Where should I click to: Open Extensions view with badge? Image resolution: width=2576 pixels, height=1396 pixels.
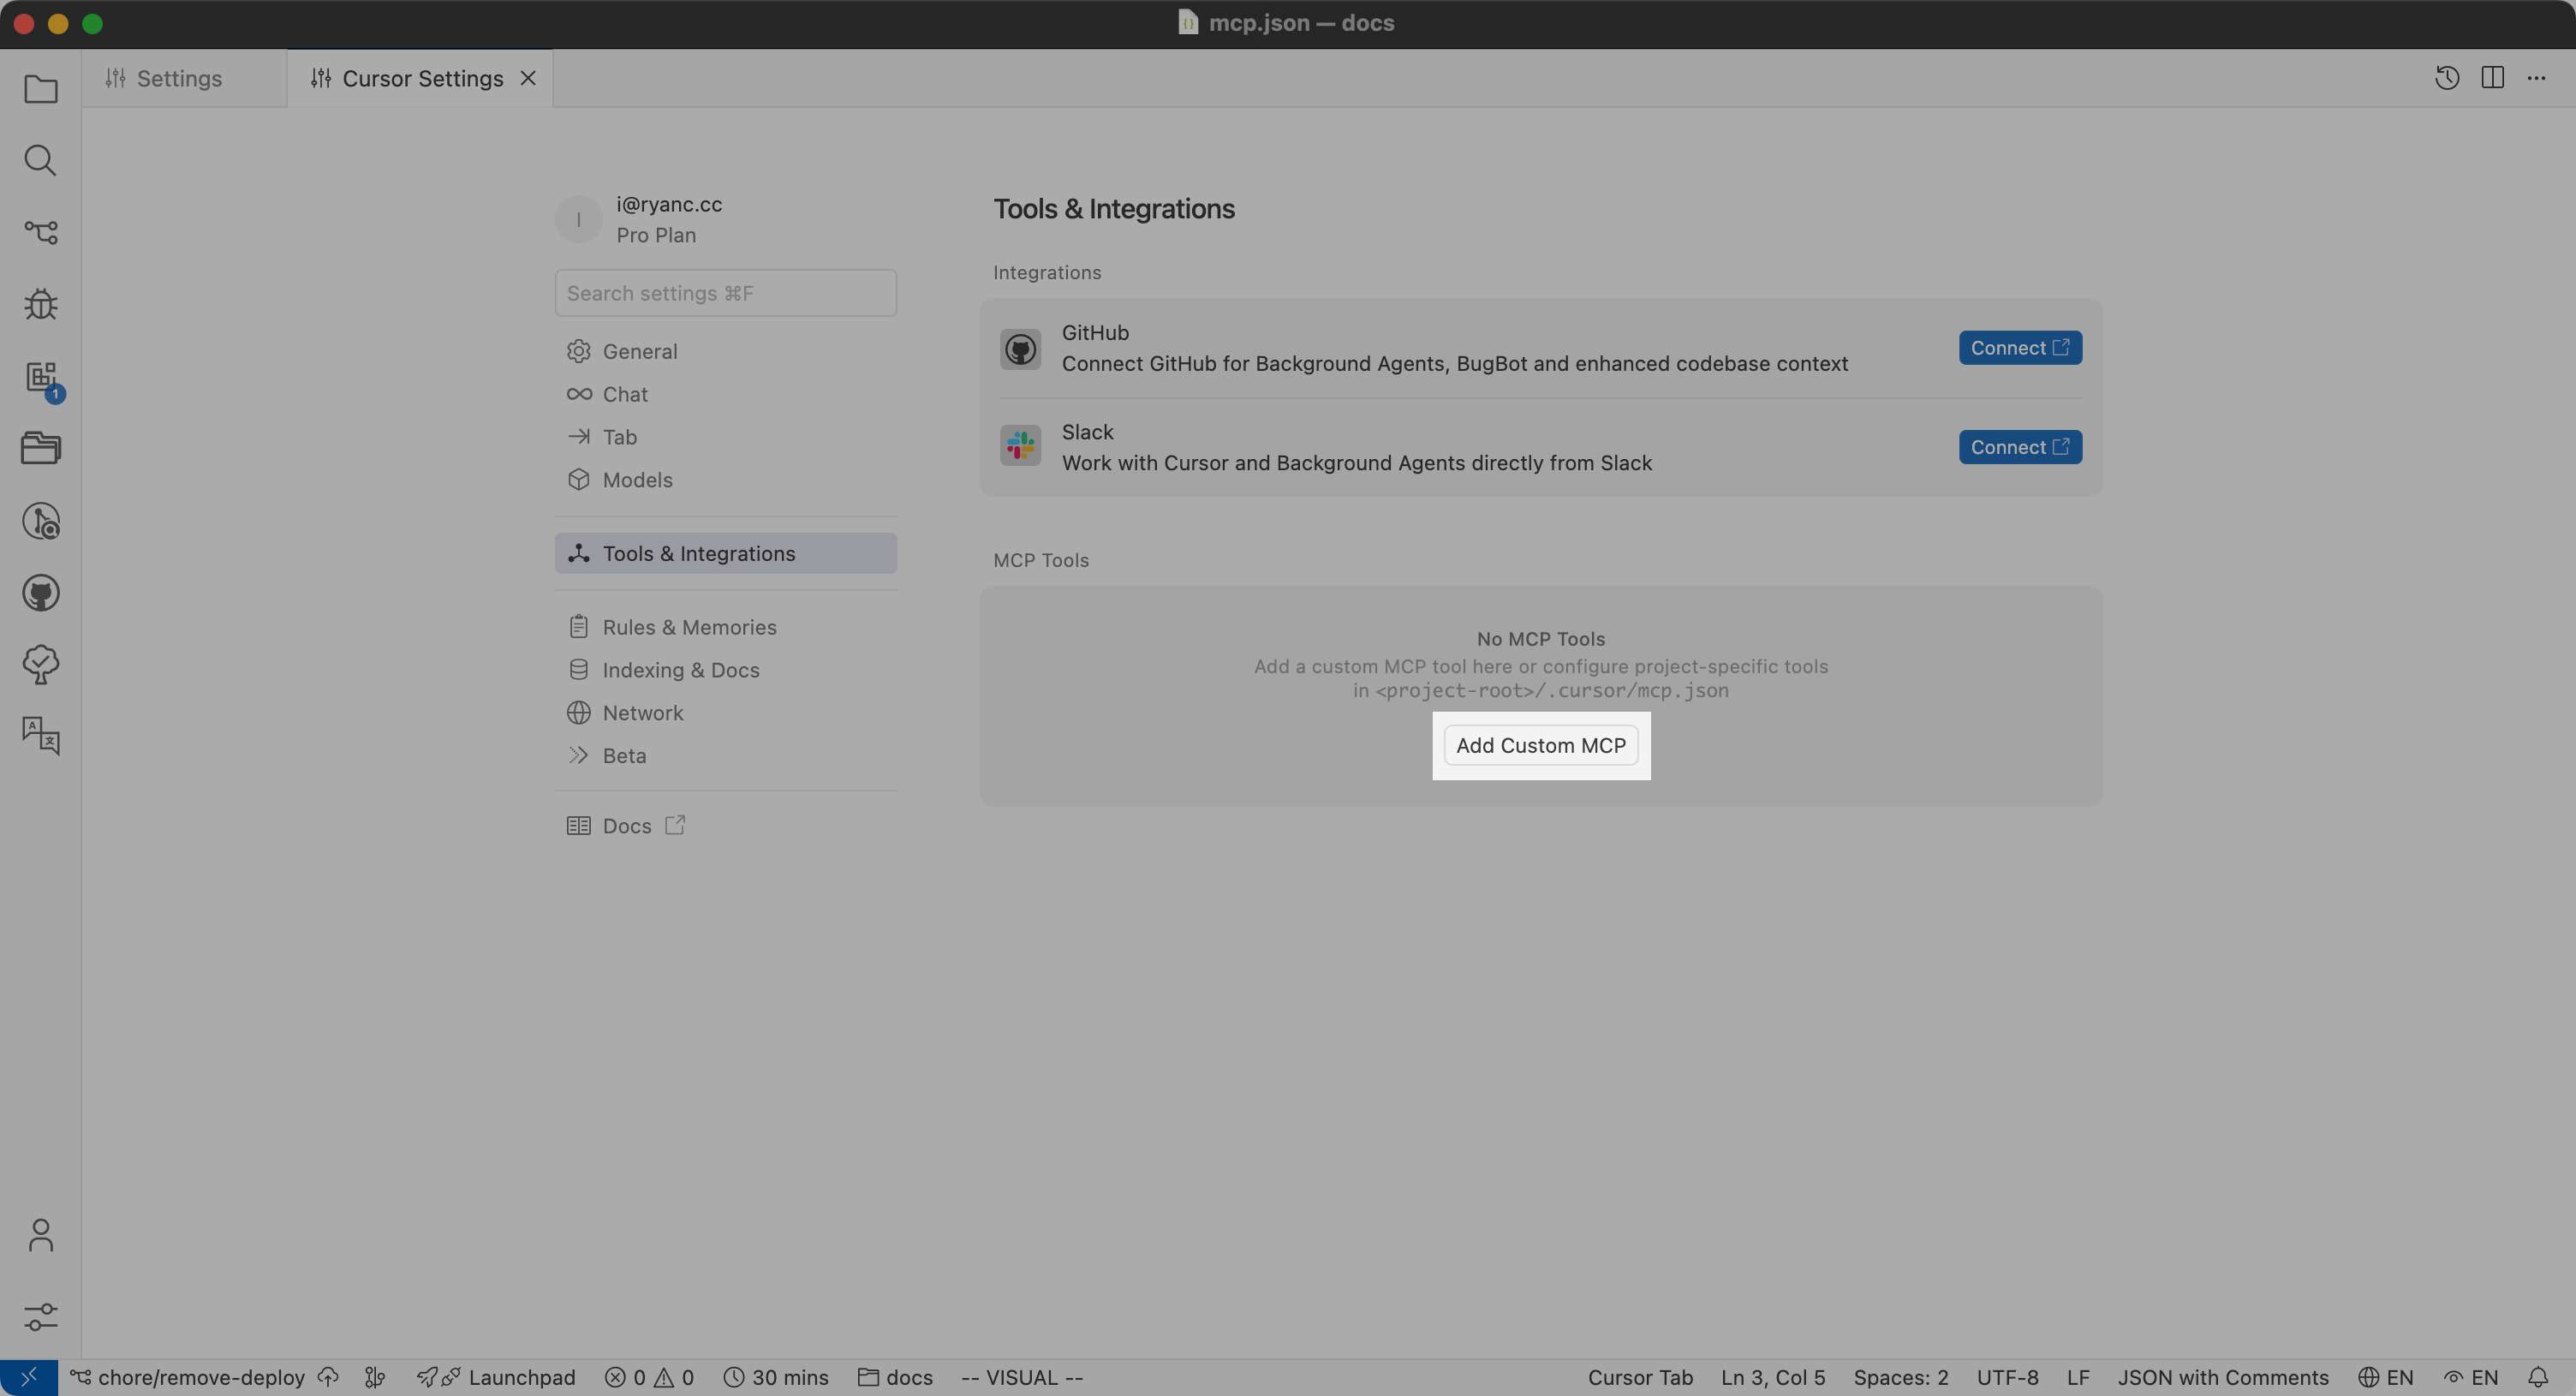pos(40,378)
